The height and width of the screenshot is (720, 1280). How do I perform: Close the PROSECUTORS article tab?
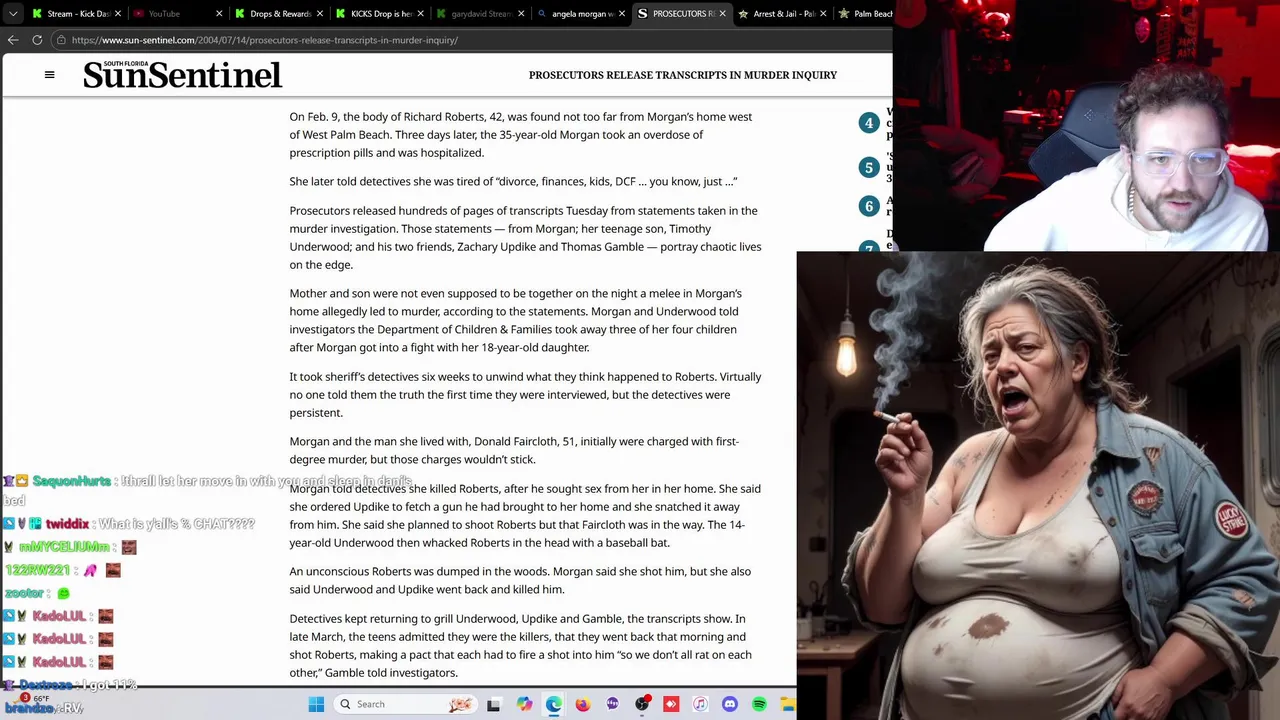pos(722,14)
